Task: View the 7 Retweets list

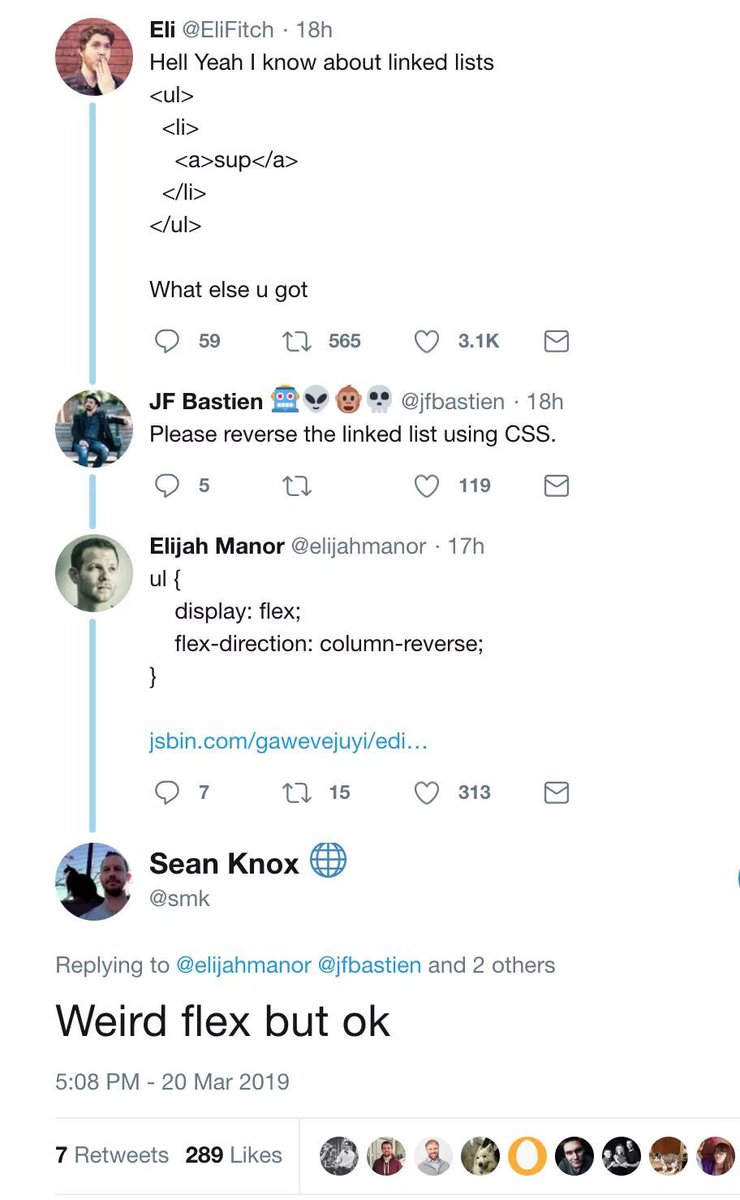Action: (x=112, y=1155)
